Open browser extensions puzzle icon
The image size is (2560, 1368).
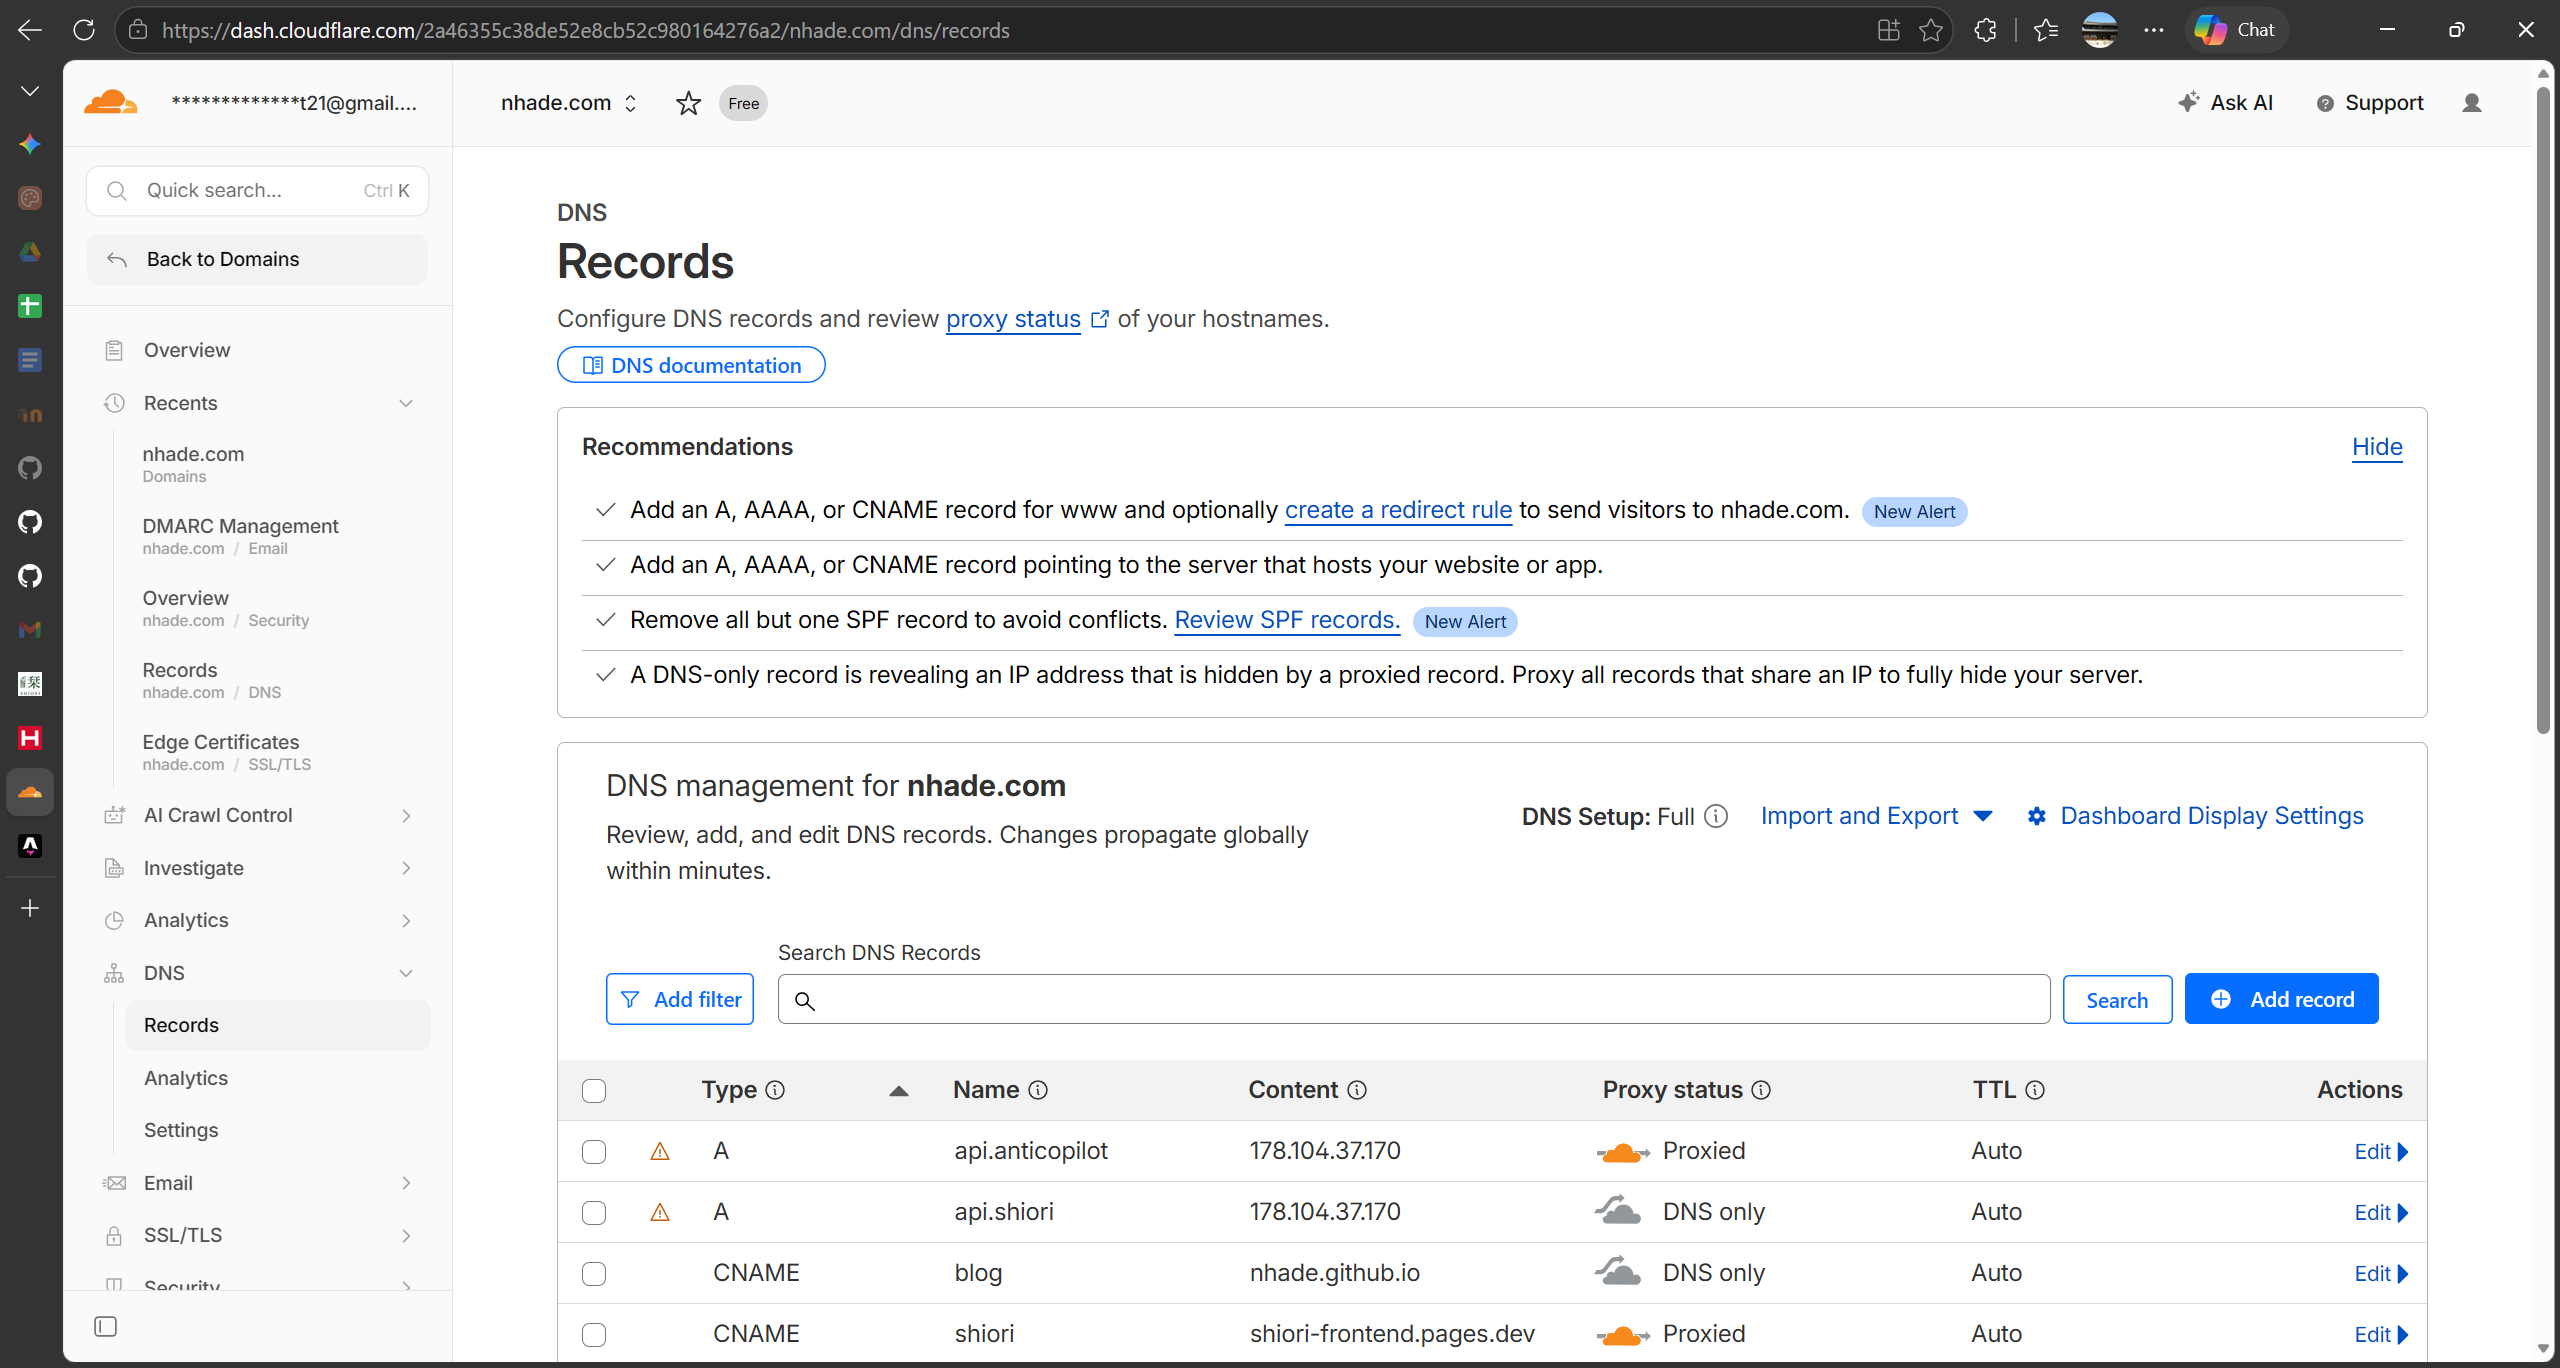(x=1986, y=30)
